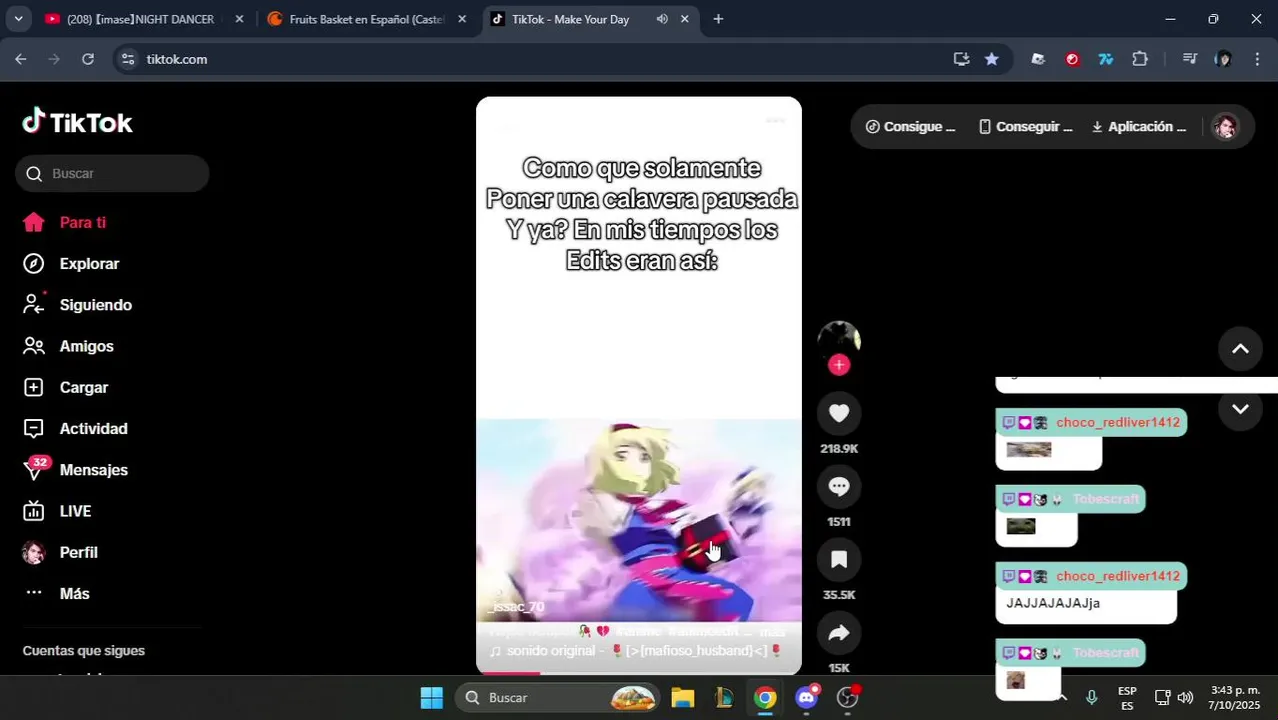Share the video with the arrow icon
This screenshot has height=720, width=1278.
[x=839, y=632]
